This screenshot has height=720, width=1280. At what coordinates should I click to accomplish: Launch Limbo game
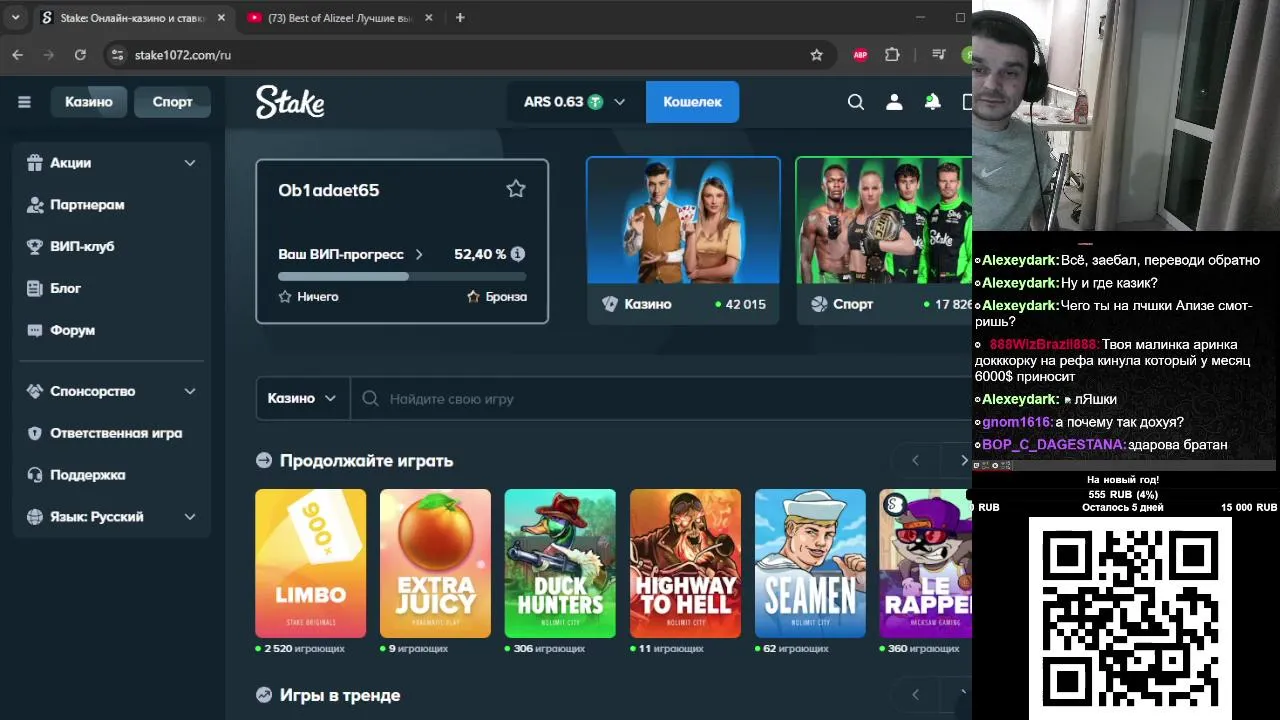click(310, 563)
